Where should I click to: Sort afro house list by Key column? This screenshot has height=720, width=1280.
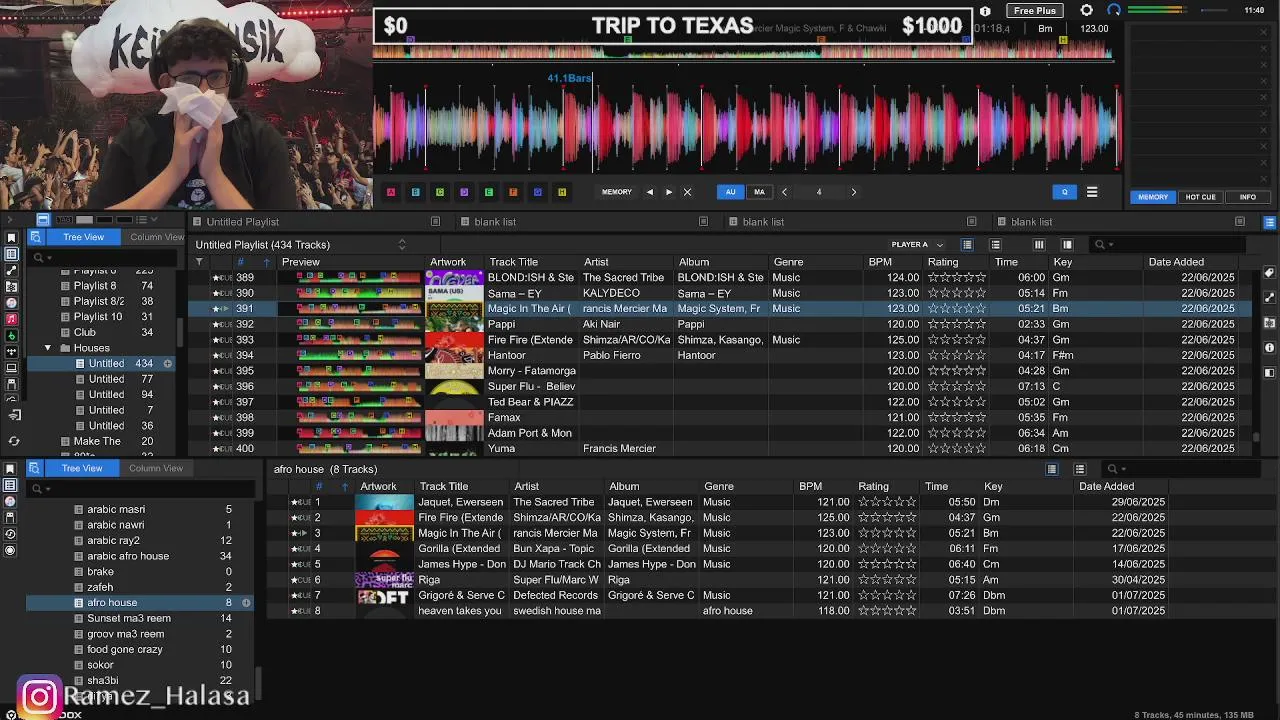tap(1026, 487)
